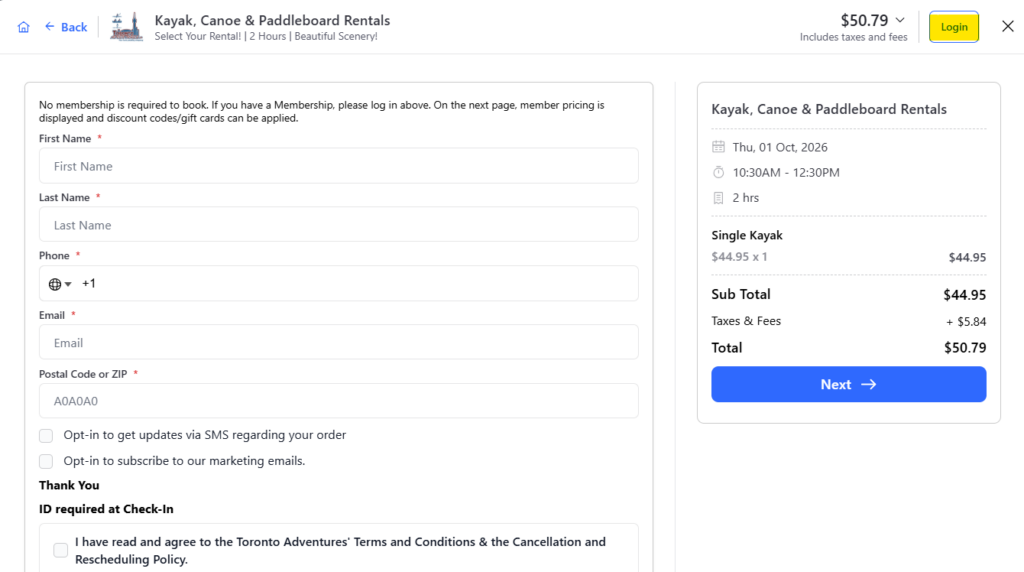Screen dimensions: 1024x572
Task: Click the Toronto Adventures logo thumbnail
Action: (x=126, y=27)
